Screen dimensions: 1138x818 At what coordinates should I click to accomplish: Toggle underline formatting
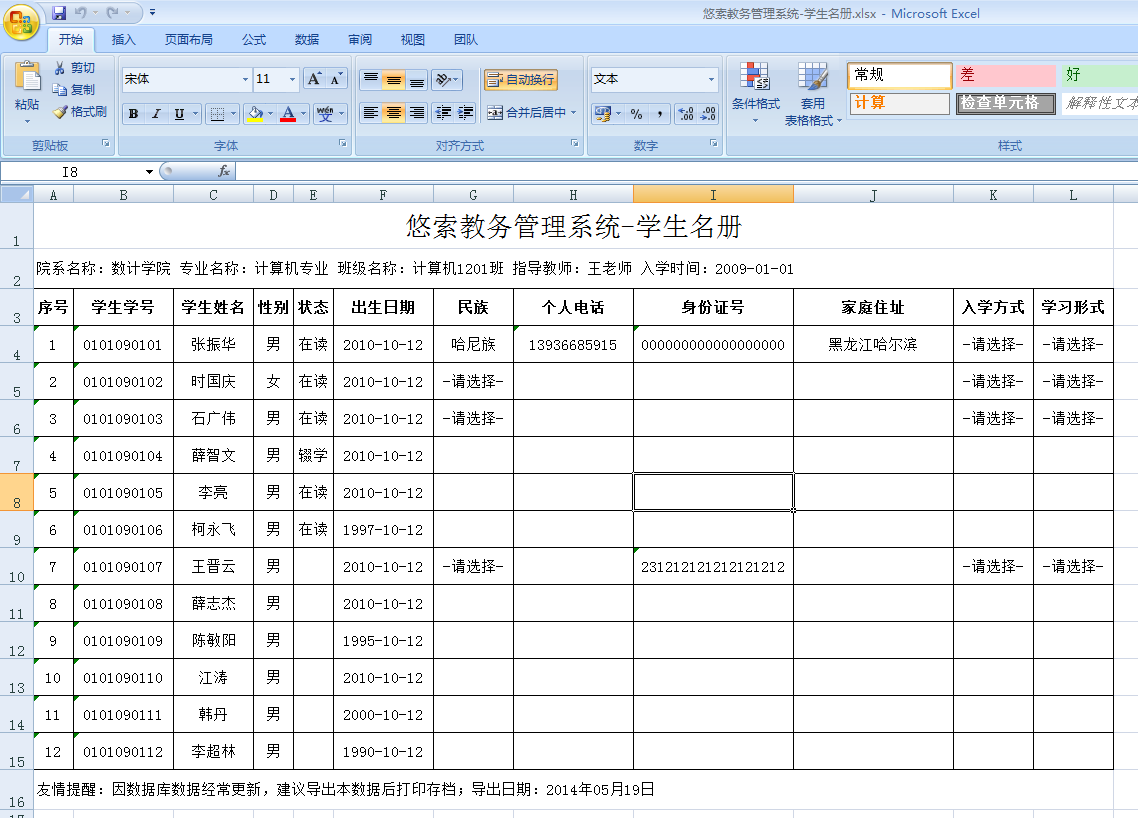179,113
